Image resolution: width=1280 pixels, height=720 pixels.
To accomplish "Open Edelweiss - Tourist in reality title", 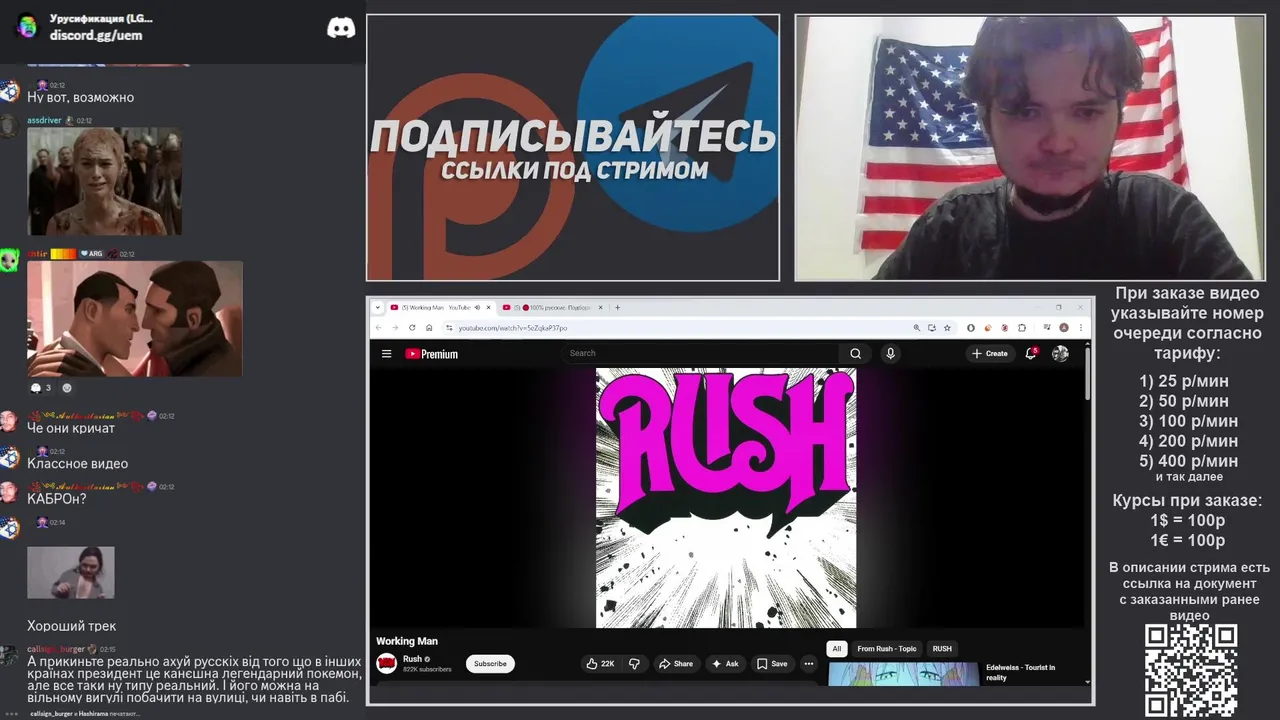I will [x=1020, y=672].
